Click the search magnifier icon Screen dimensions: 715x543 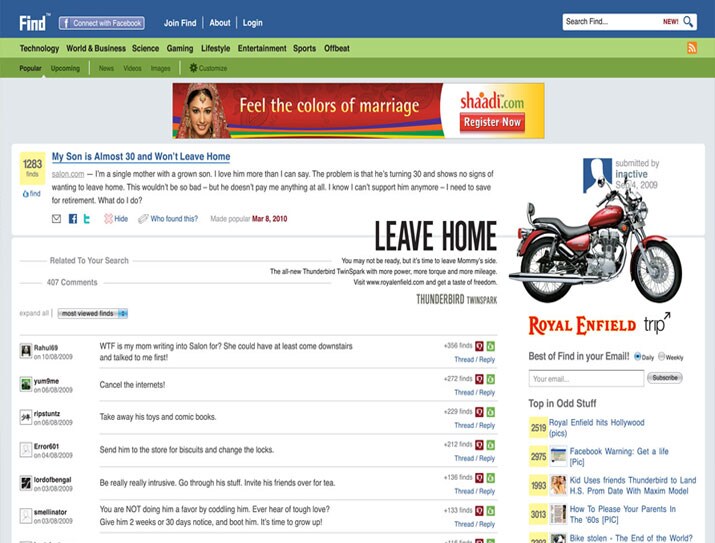[688, 21]
